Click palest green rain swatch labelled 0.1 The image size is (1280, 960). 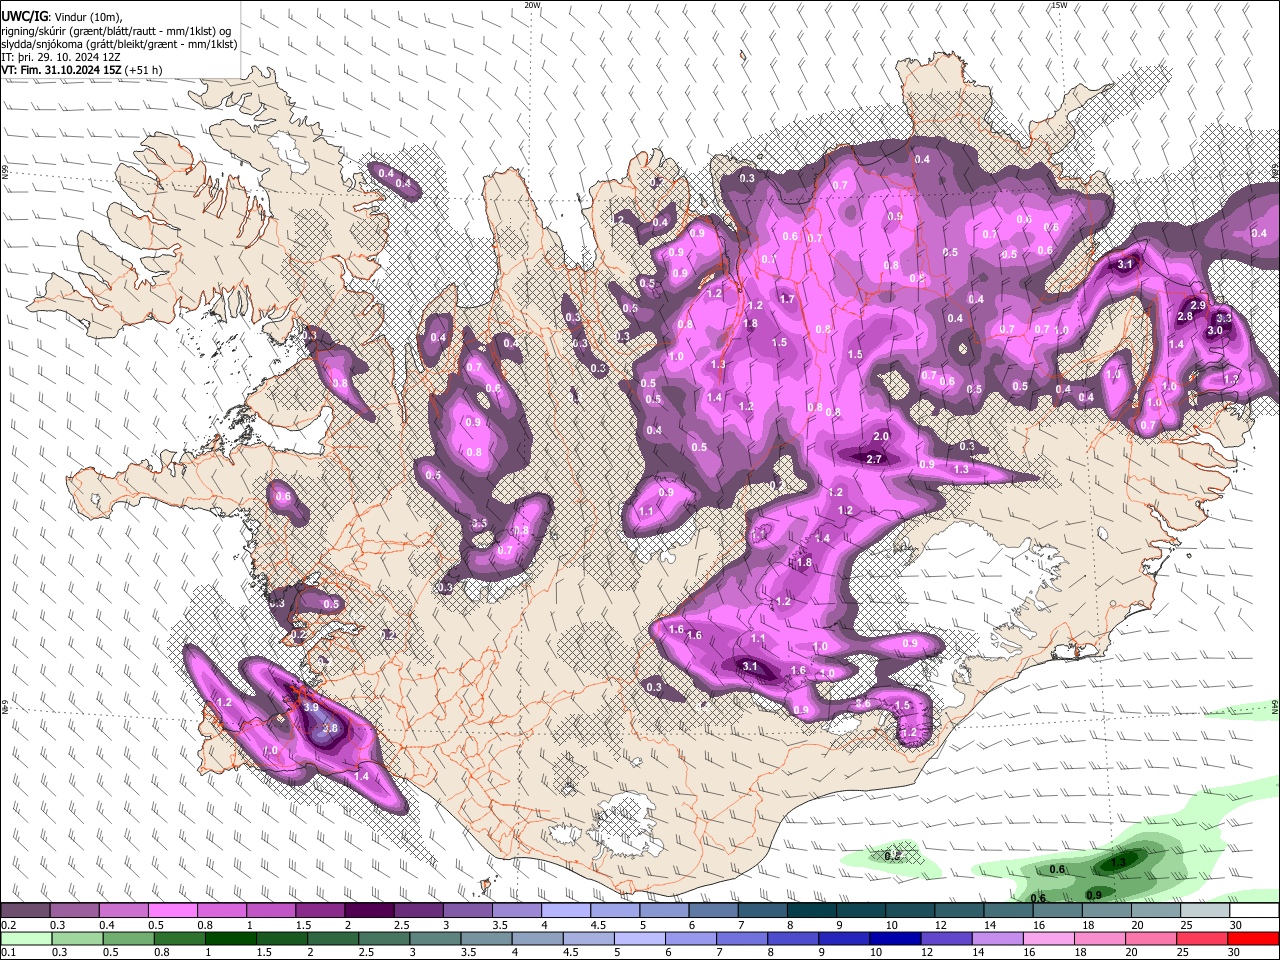click(x=26, y=938)
